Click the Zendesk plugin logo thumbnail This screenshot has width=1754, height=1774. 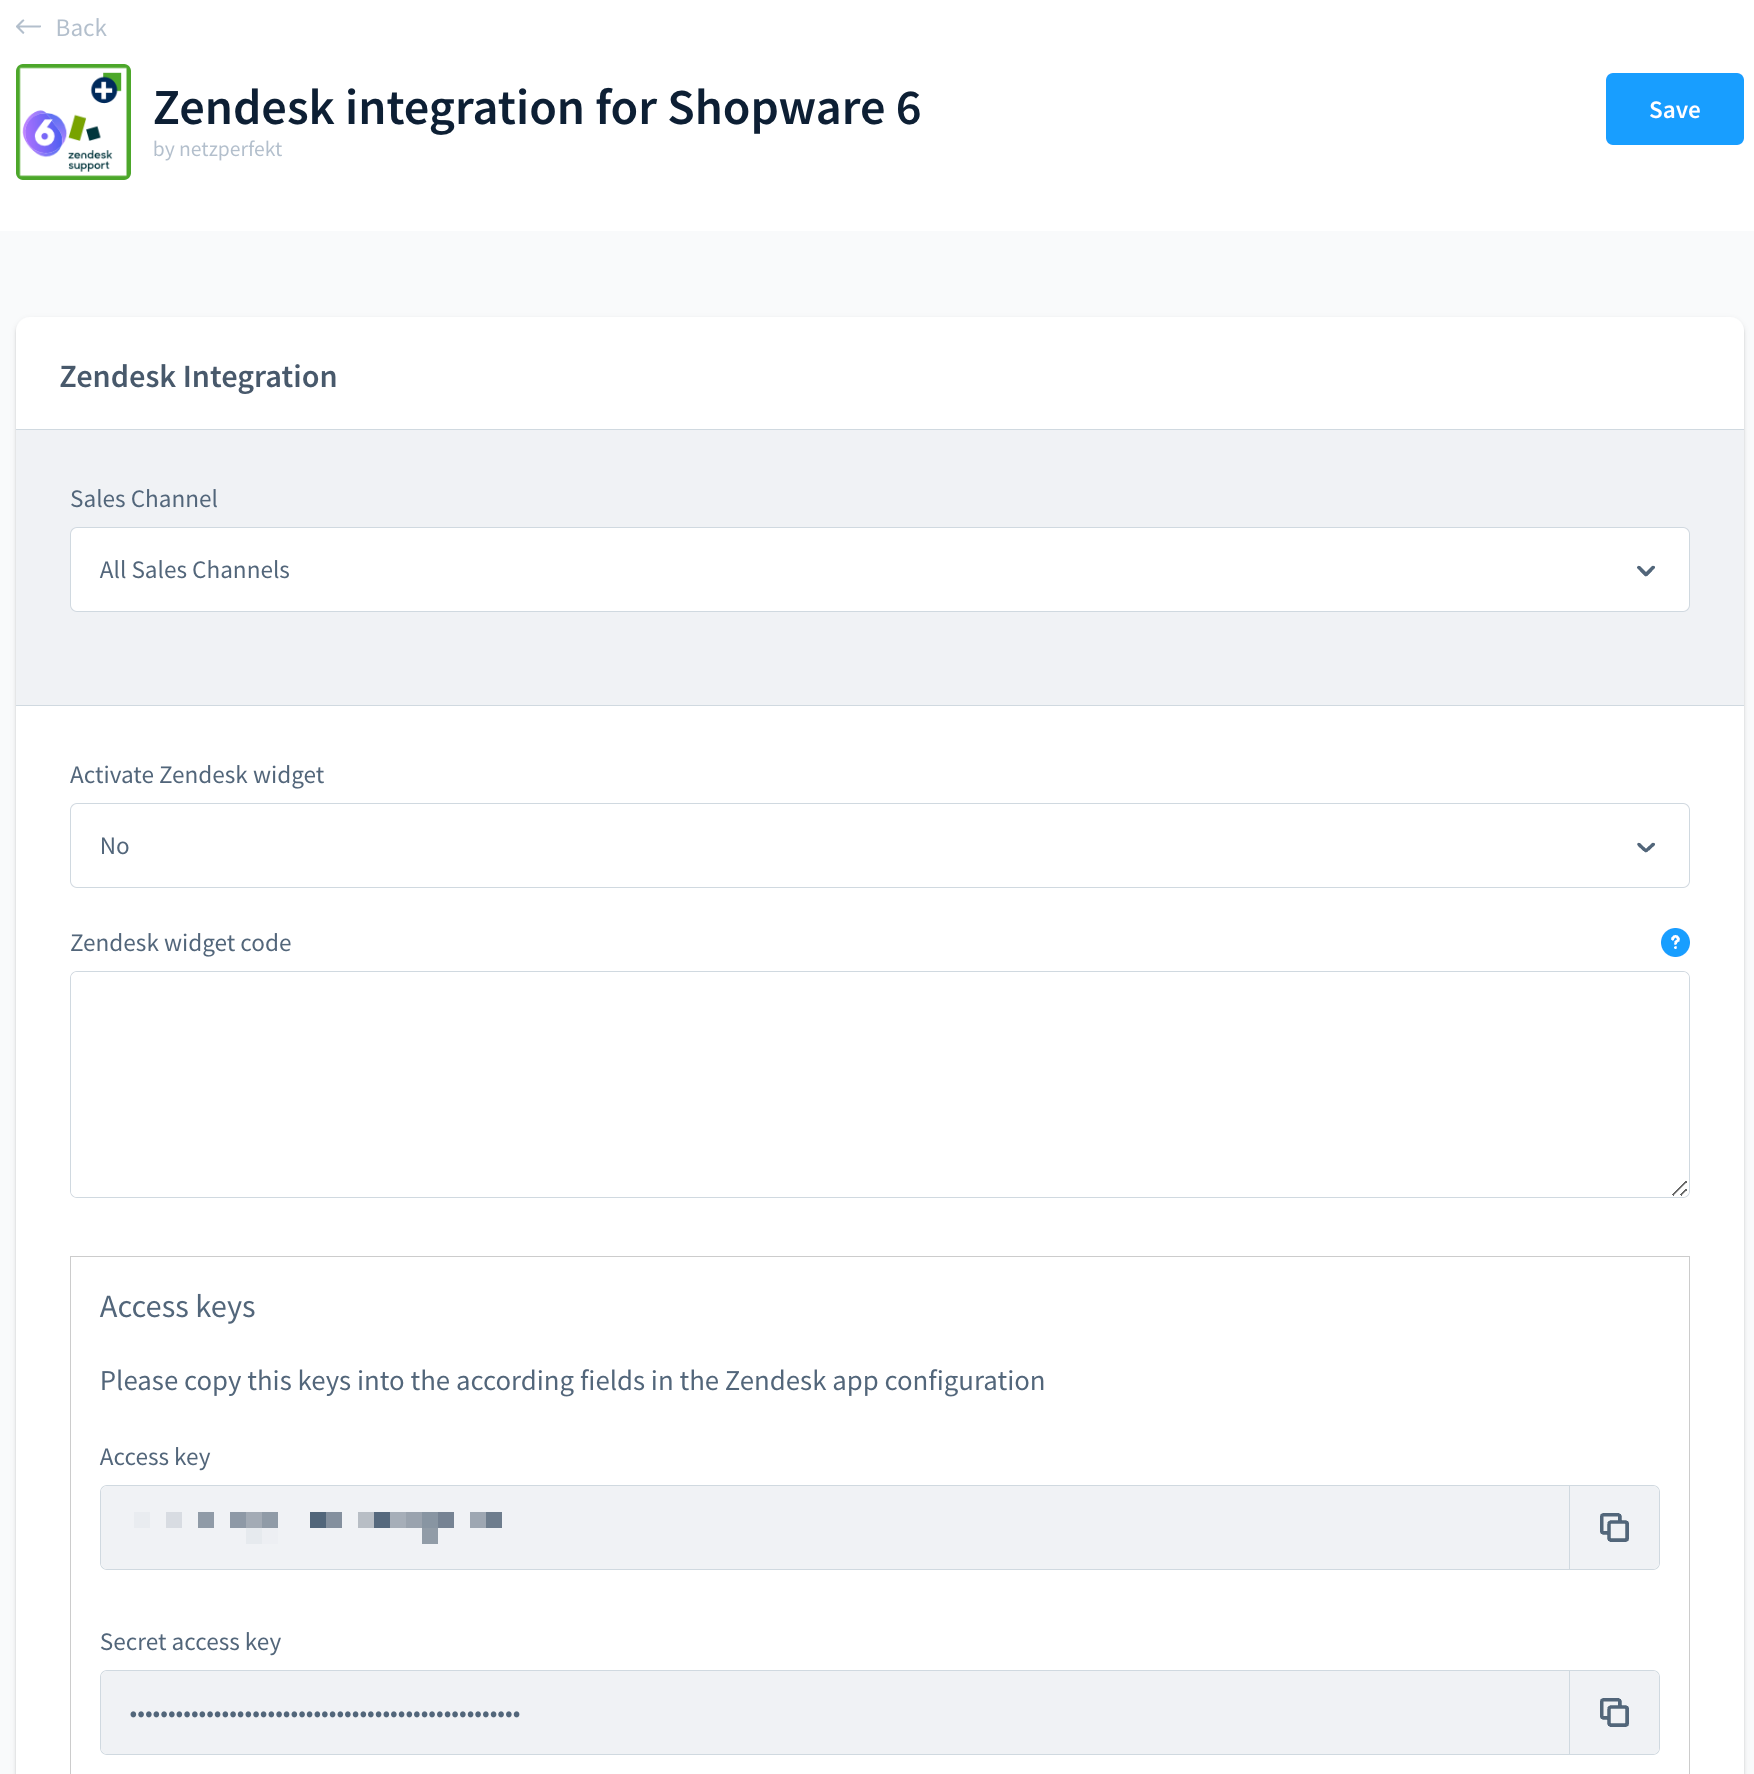click(x=73, y=122)
